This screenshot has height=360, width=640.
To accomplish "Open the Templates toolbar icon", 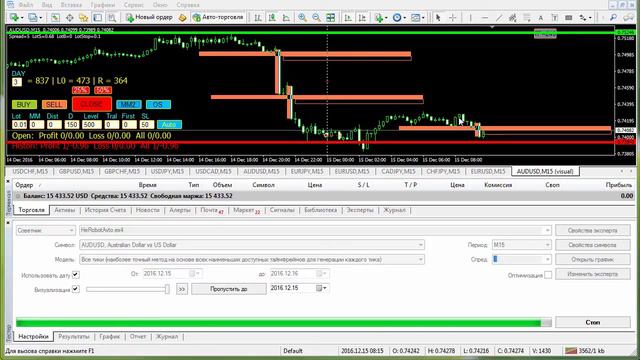I will point(416,17).
